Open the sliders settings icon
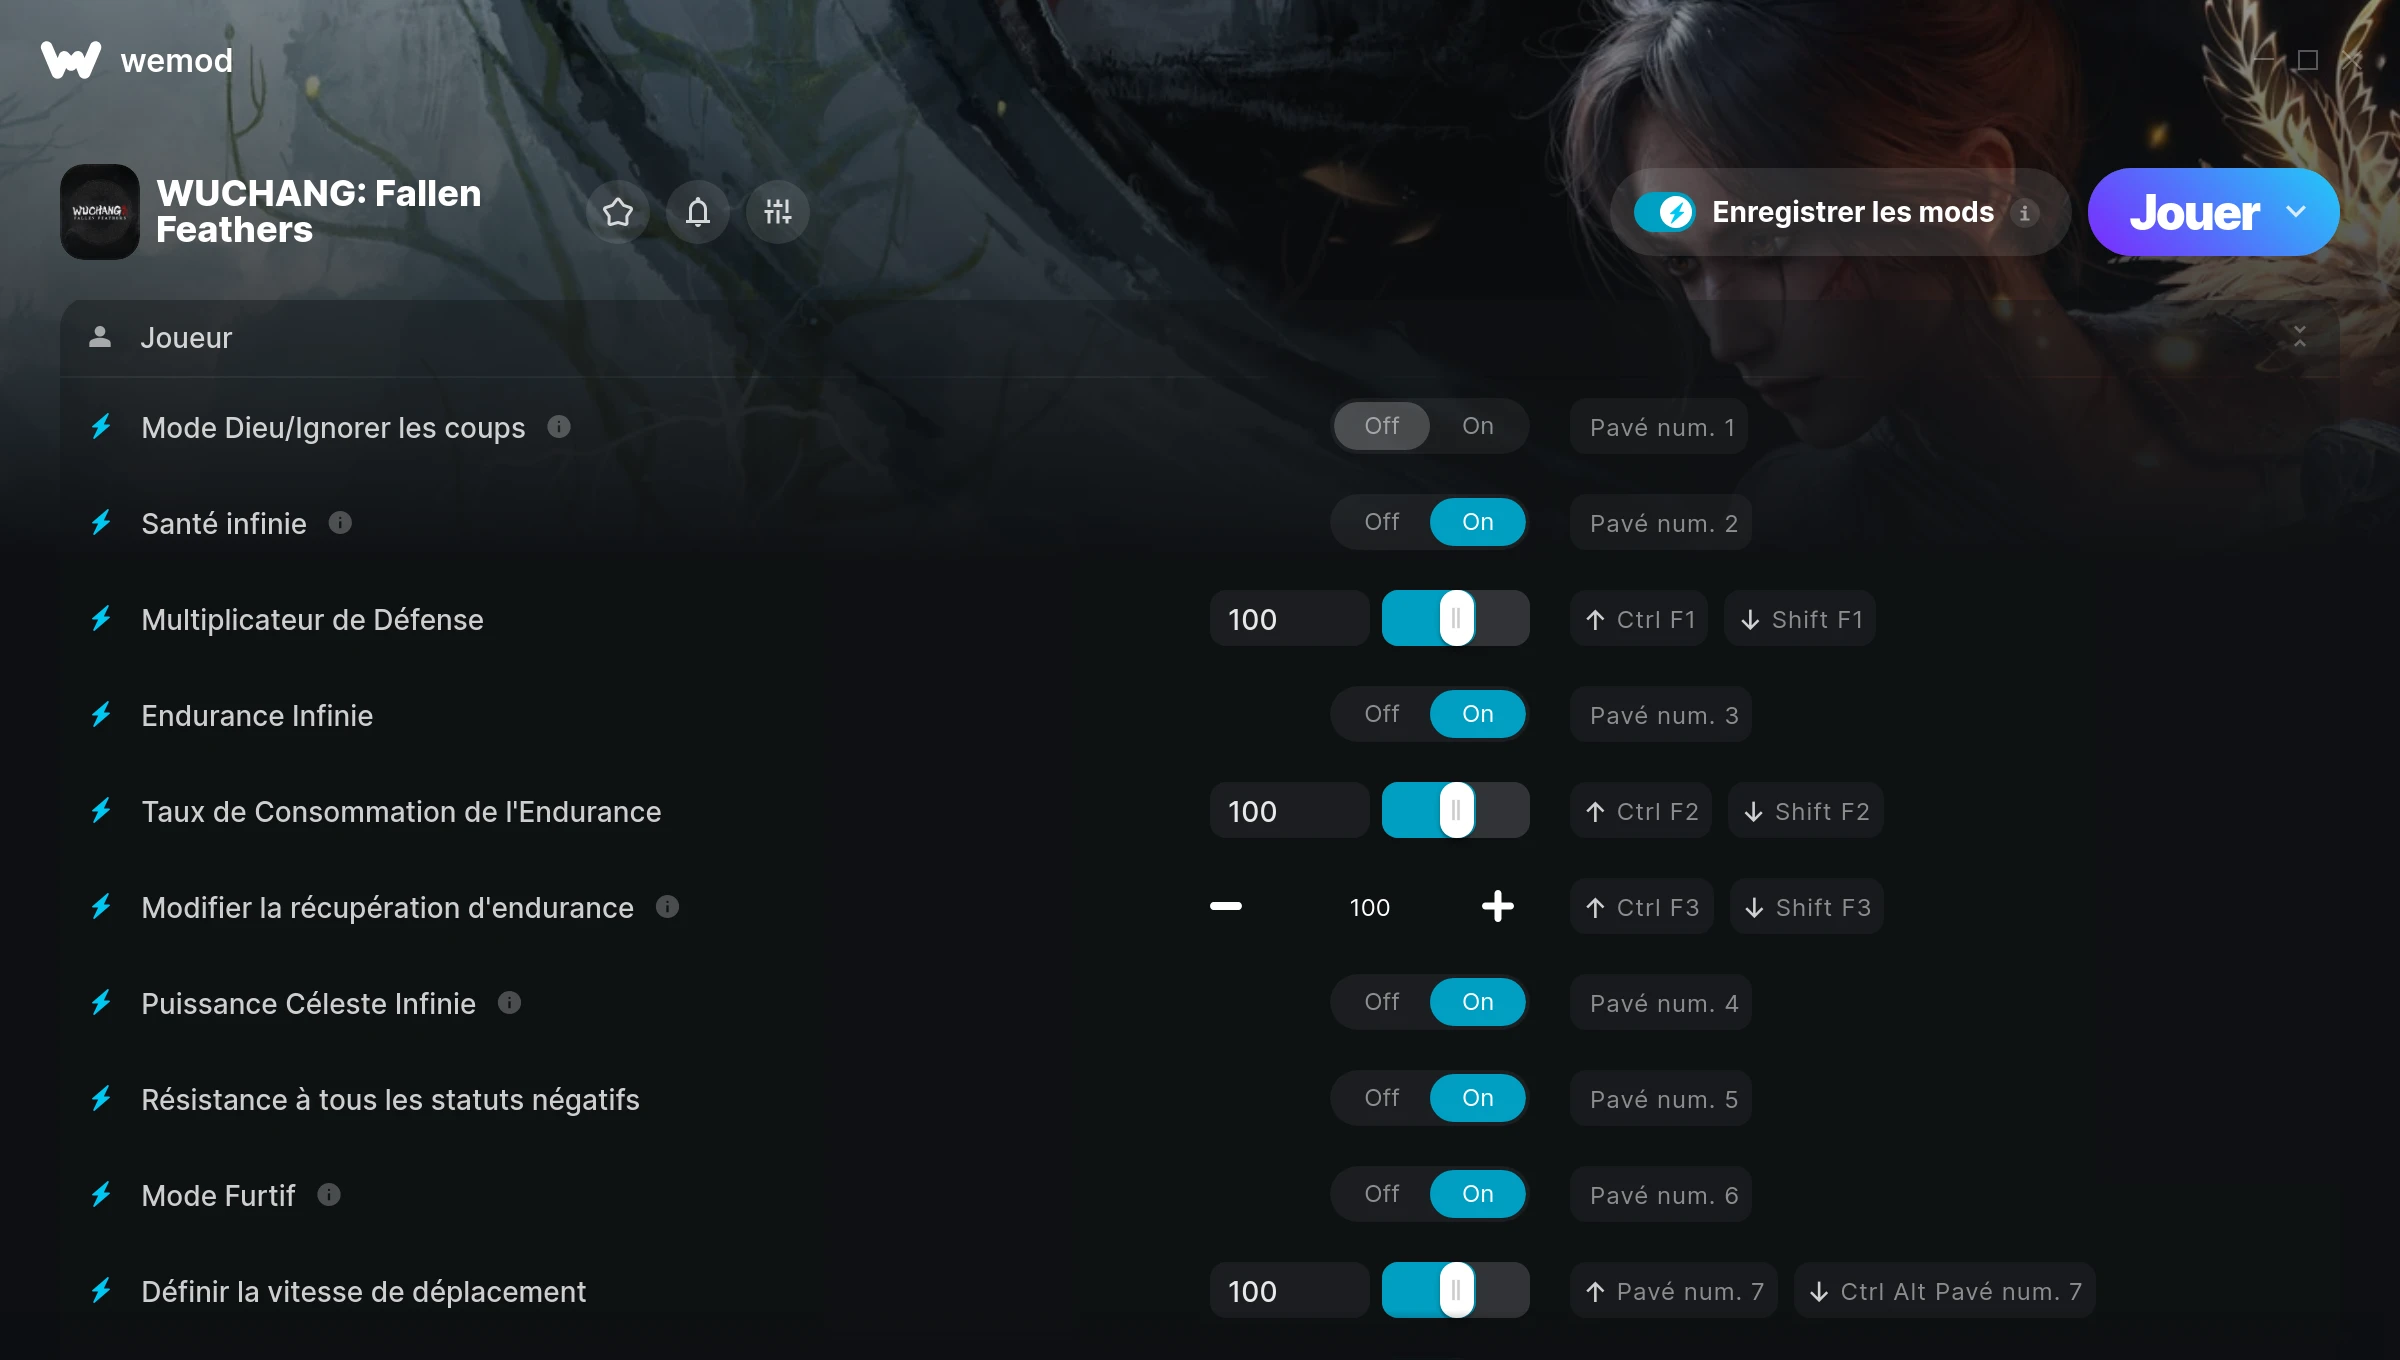The width and height of the screenshot is (2400, 1360). pyautogui.click(x=778, y=212)
